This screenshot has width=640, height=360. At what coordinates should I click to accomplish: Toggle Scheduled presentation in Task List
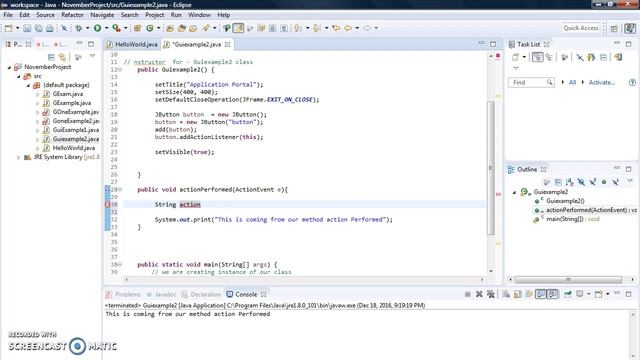(x=549, y=58)
